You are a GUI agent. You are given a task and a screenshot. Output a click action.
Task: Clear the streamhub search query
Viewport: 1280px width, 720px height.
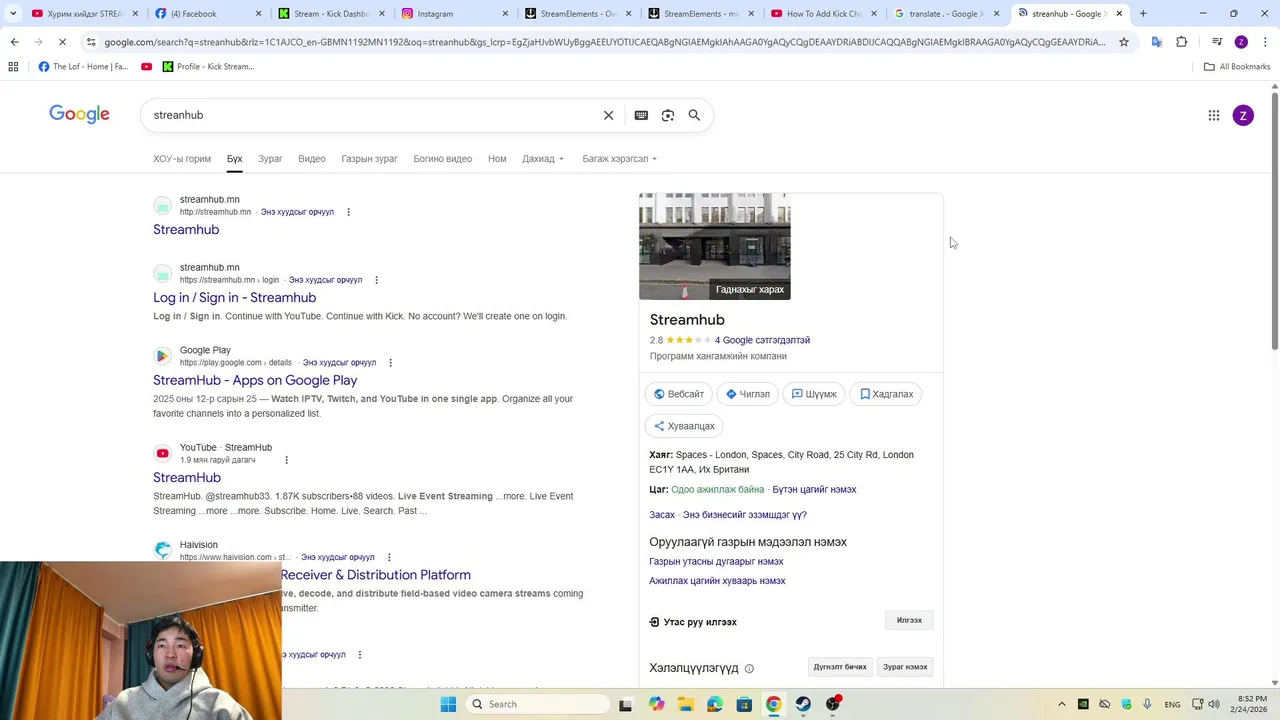click(608, 115)
